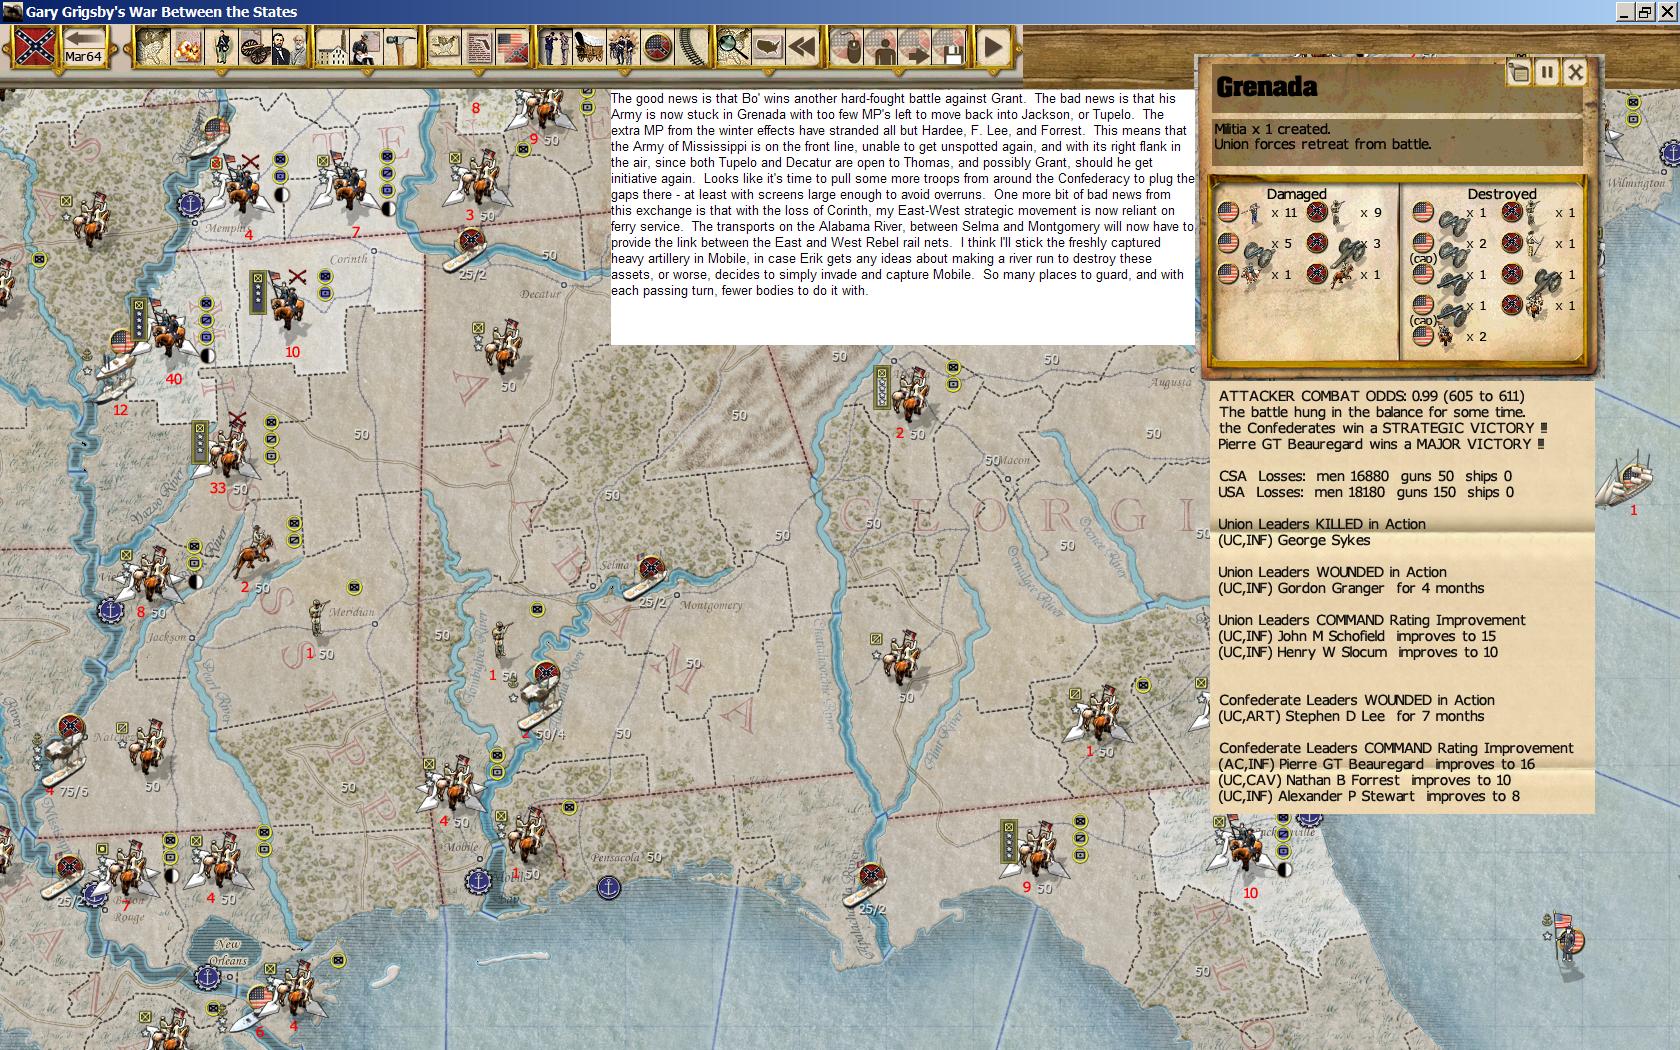This screenshot has width=1680, height=1050.
Task: Click the double left arrow rewind button
Action: tap(802, 47)
